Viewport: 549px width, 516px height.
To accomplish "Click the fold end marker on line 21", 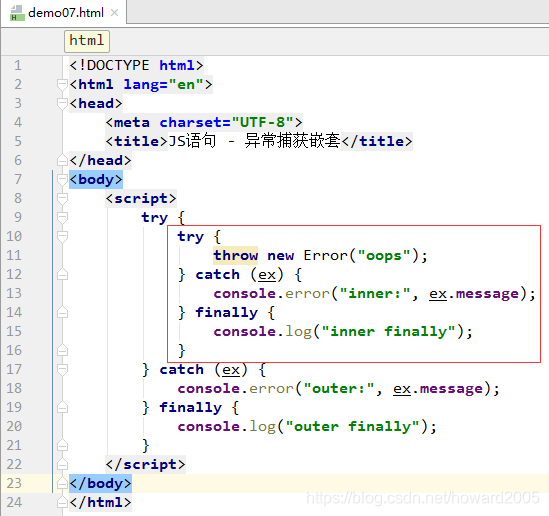I will (x=62, y=445).
